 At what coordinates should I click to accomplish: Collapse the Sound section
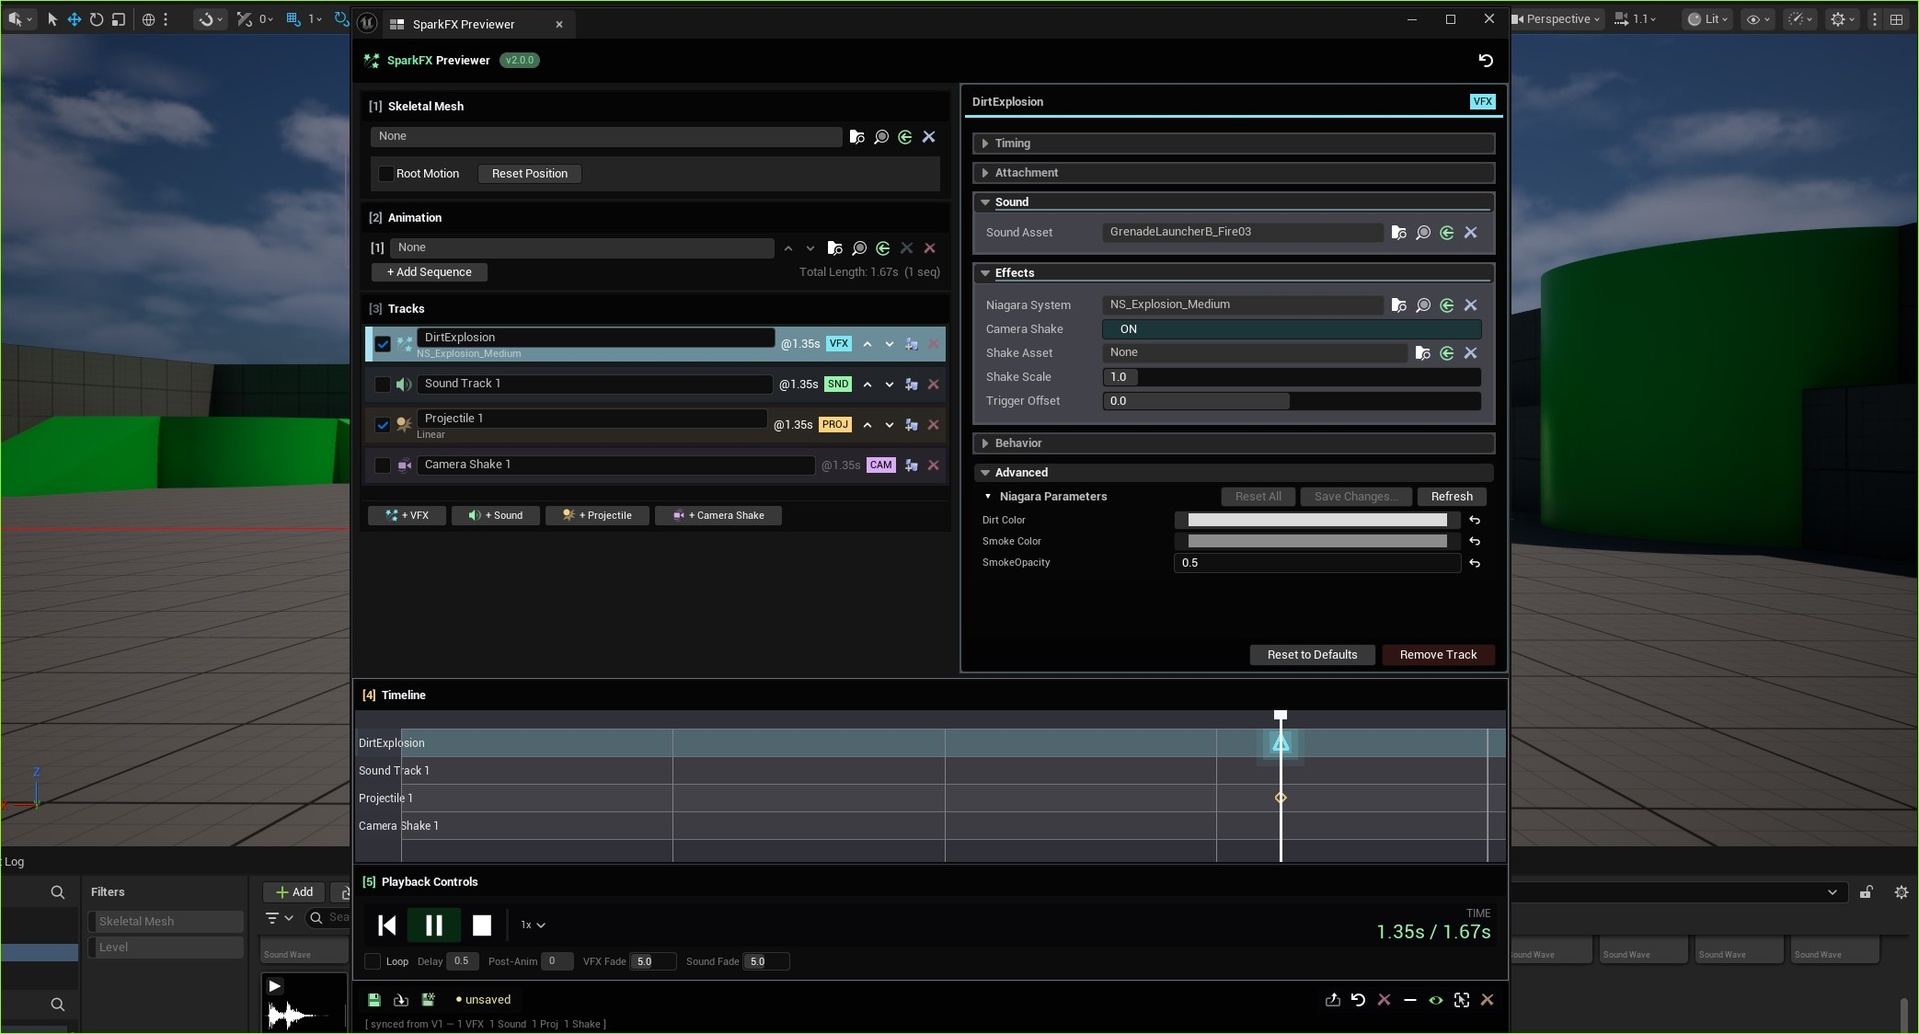click(1233, 202)
